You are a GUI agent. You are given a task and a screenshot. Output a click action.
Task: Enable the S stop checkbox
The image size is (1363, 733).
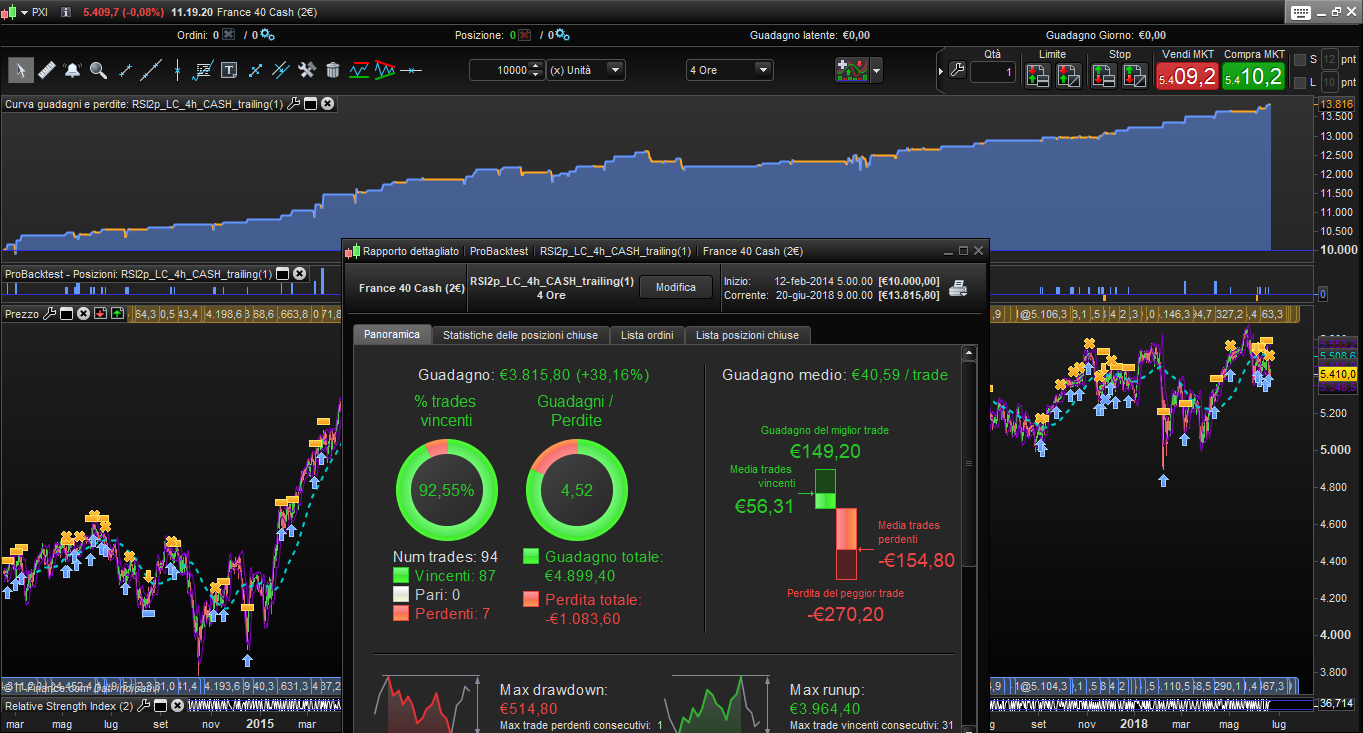(1299, 59)
